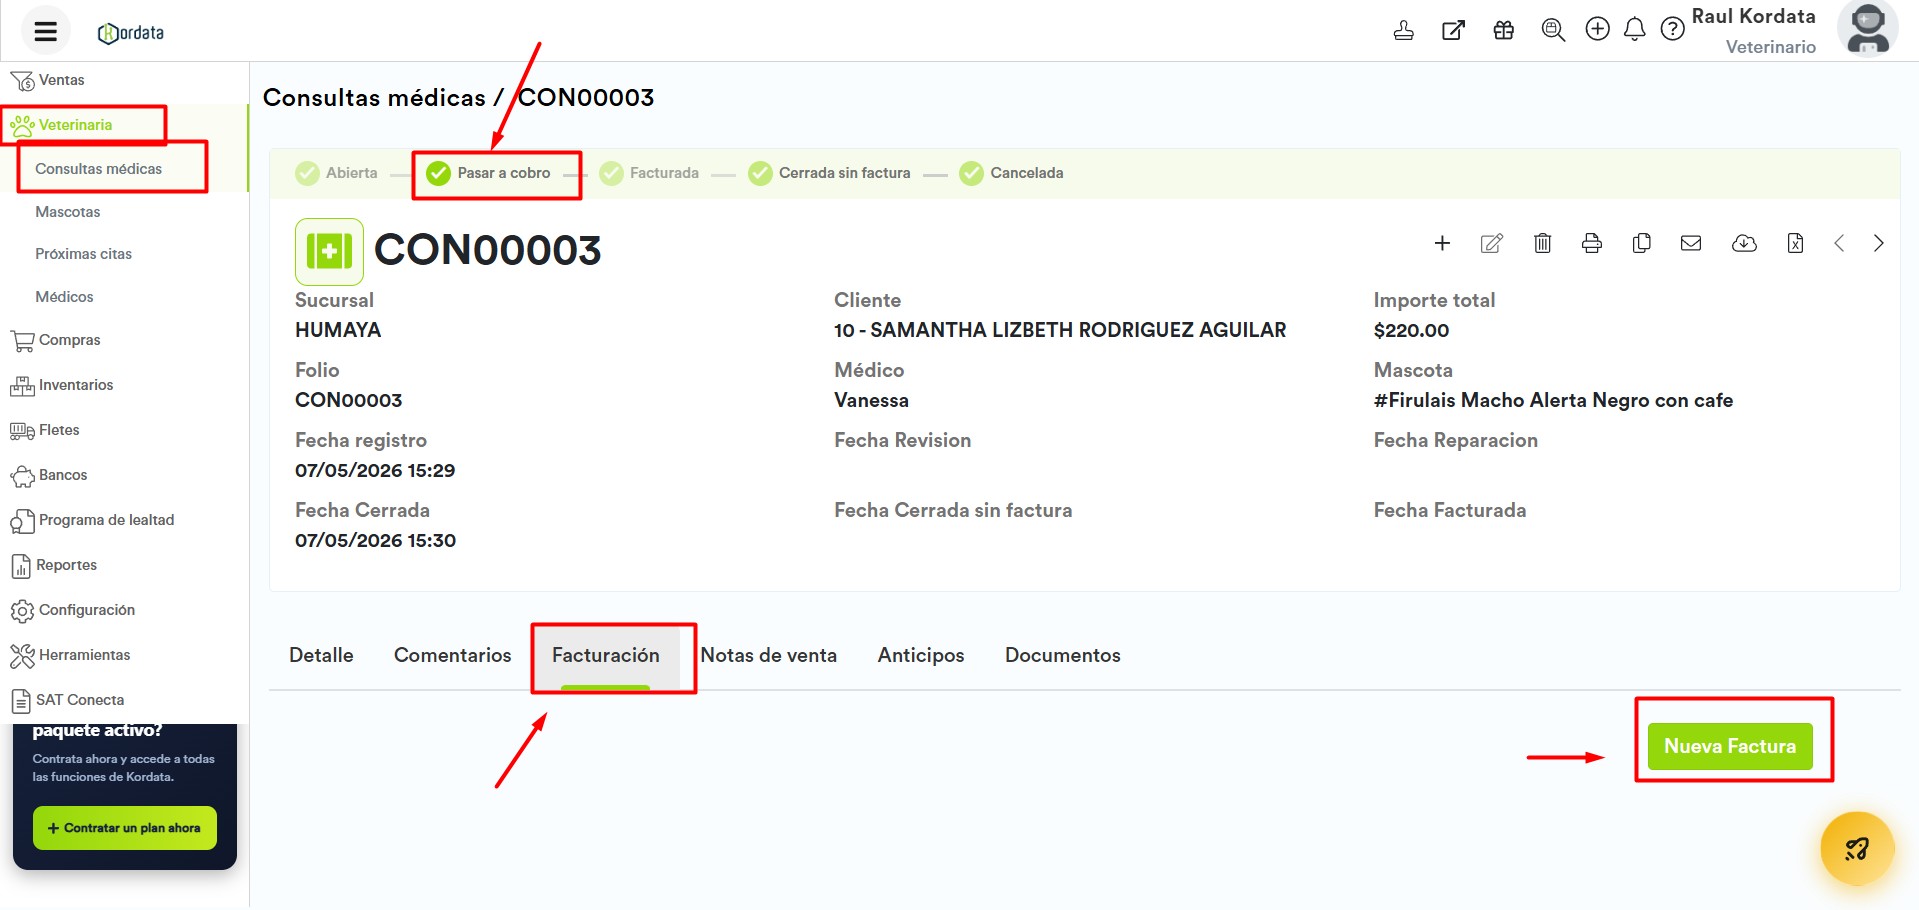
Task: Set status to Facturada
Action: pyautogui.click(x=650, y=173)
